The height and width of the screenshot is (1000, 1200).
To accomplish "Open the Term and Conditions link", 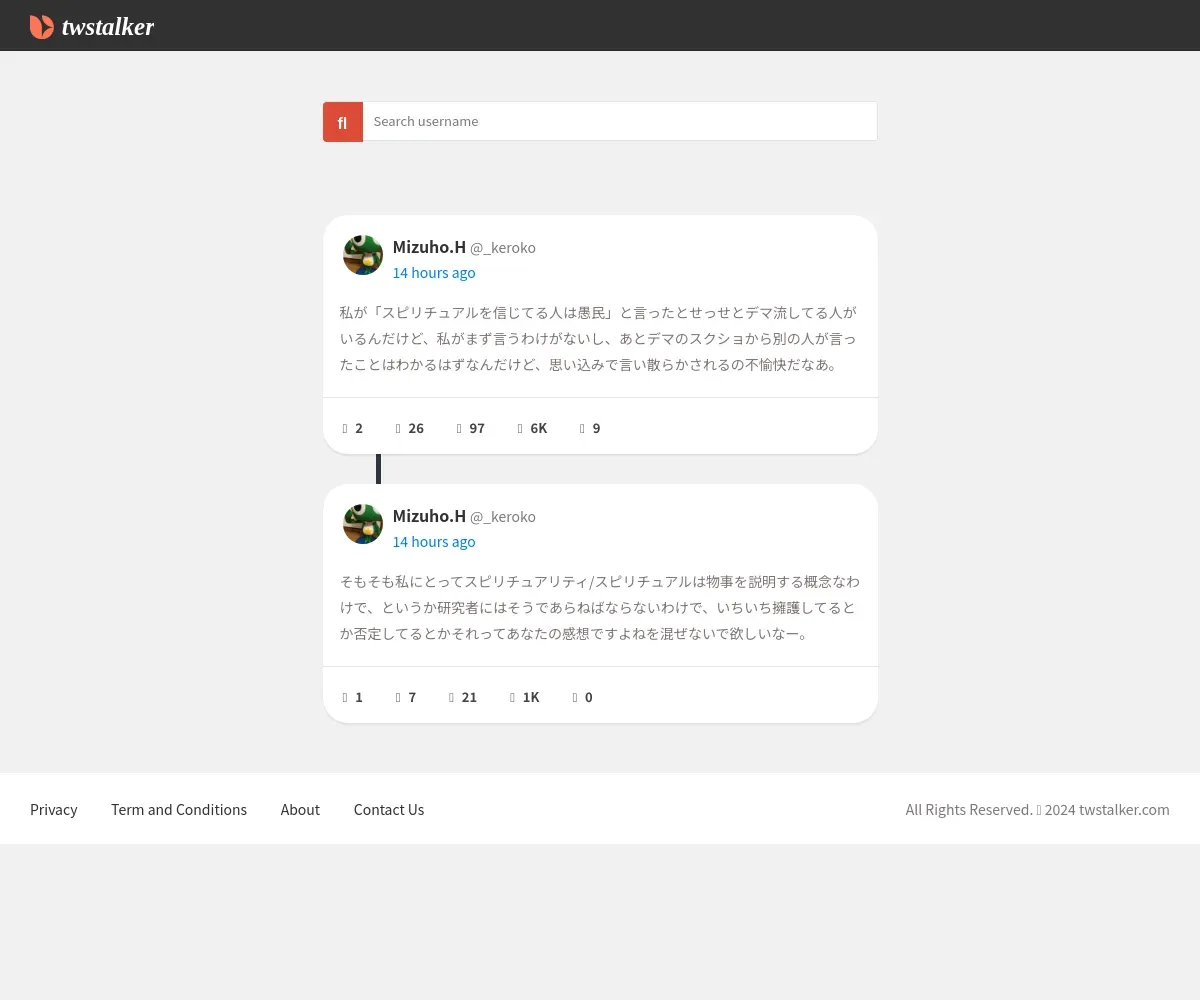I will tap(179, 810).
